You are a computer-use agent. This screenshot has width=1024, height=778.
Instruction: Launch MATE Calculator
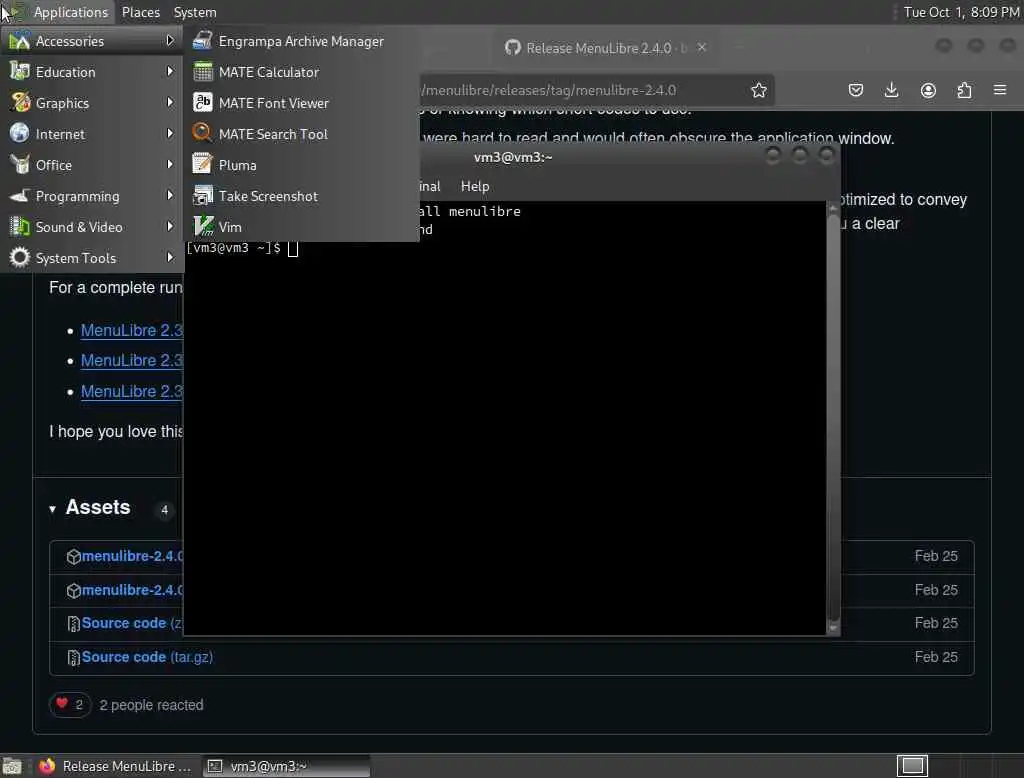tap(301, 72)
